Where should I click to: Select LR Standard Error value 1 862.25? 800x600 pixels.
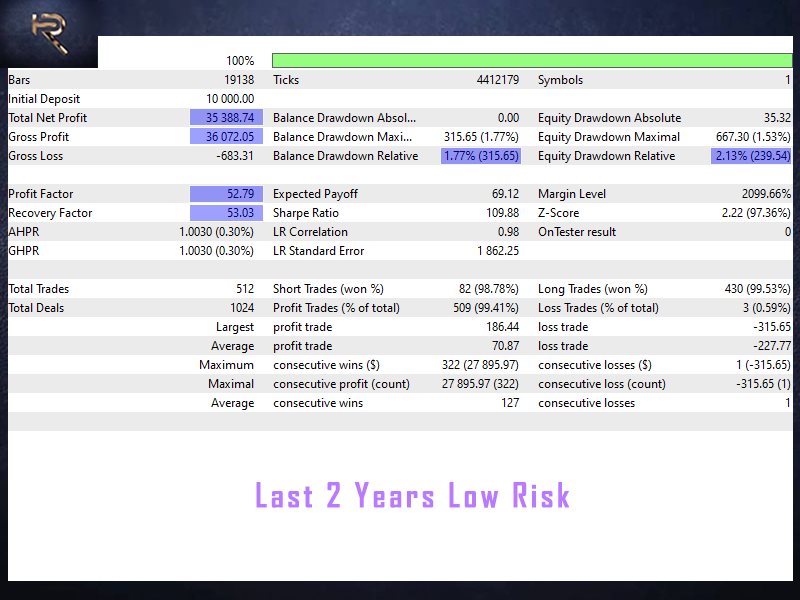pos(498,251)
